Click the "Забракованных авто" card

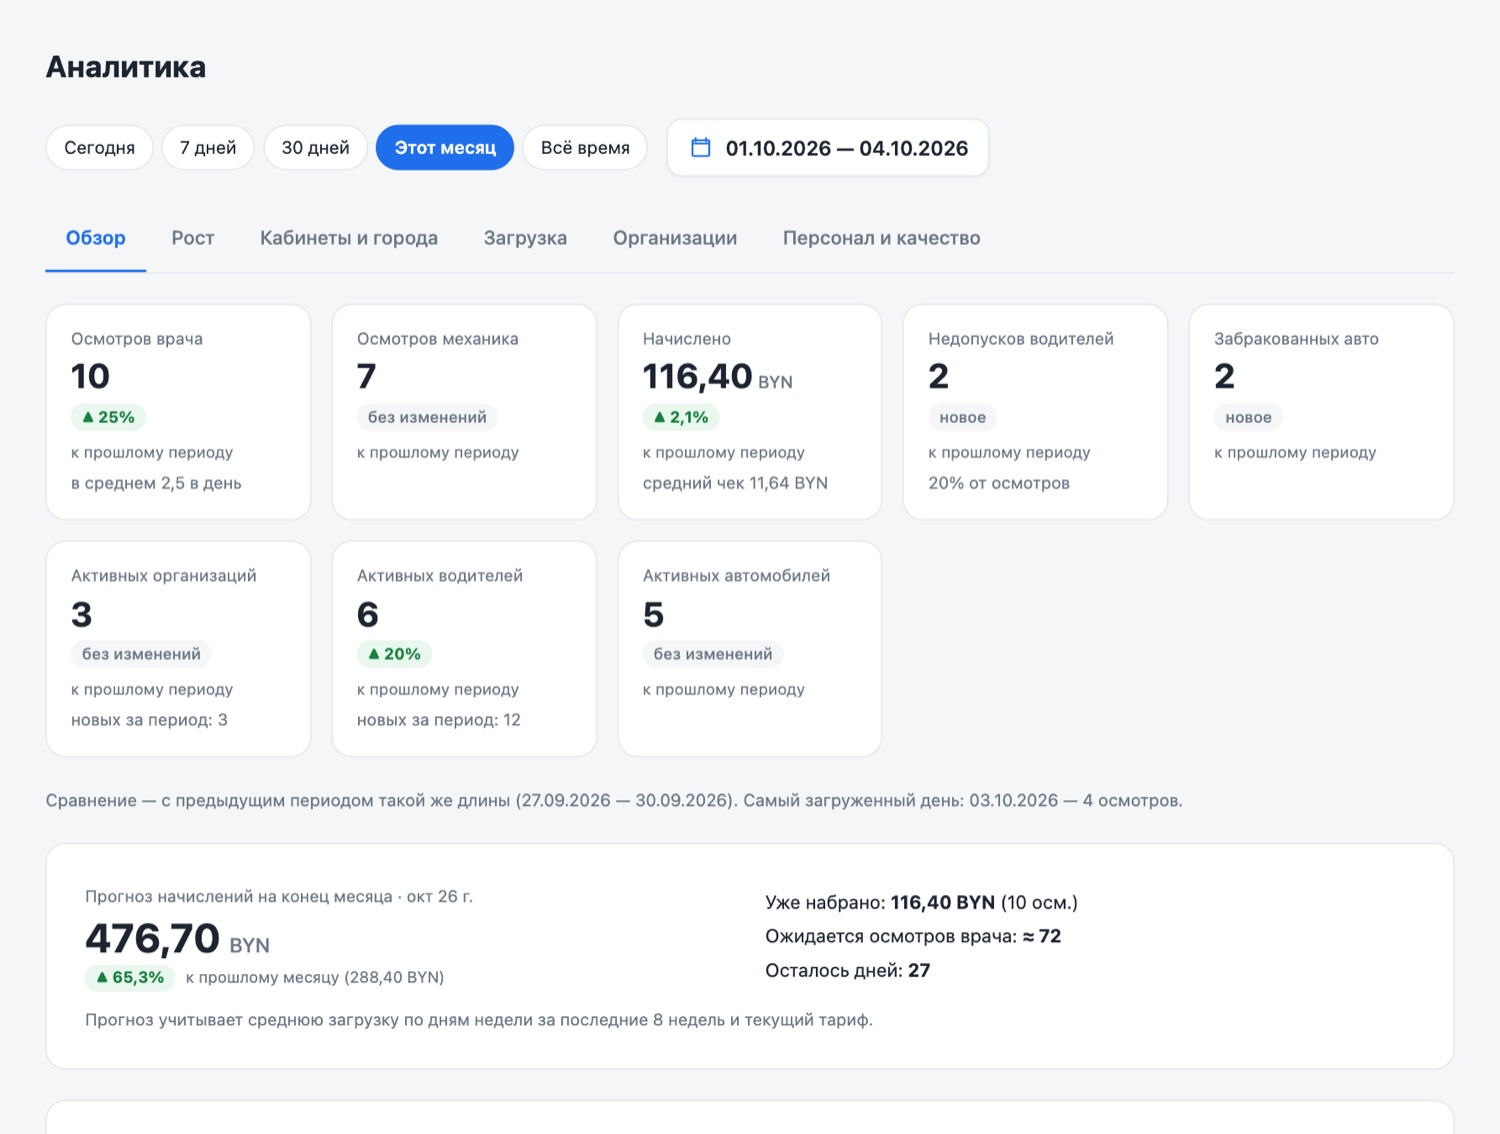1321,412
